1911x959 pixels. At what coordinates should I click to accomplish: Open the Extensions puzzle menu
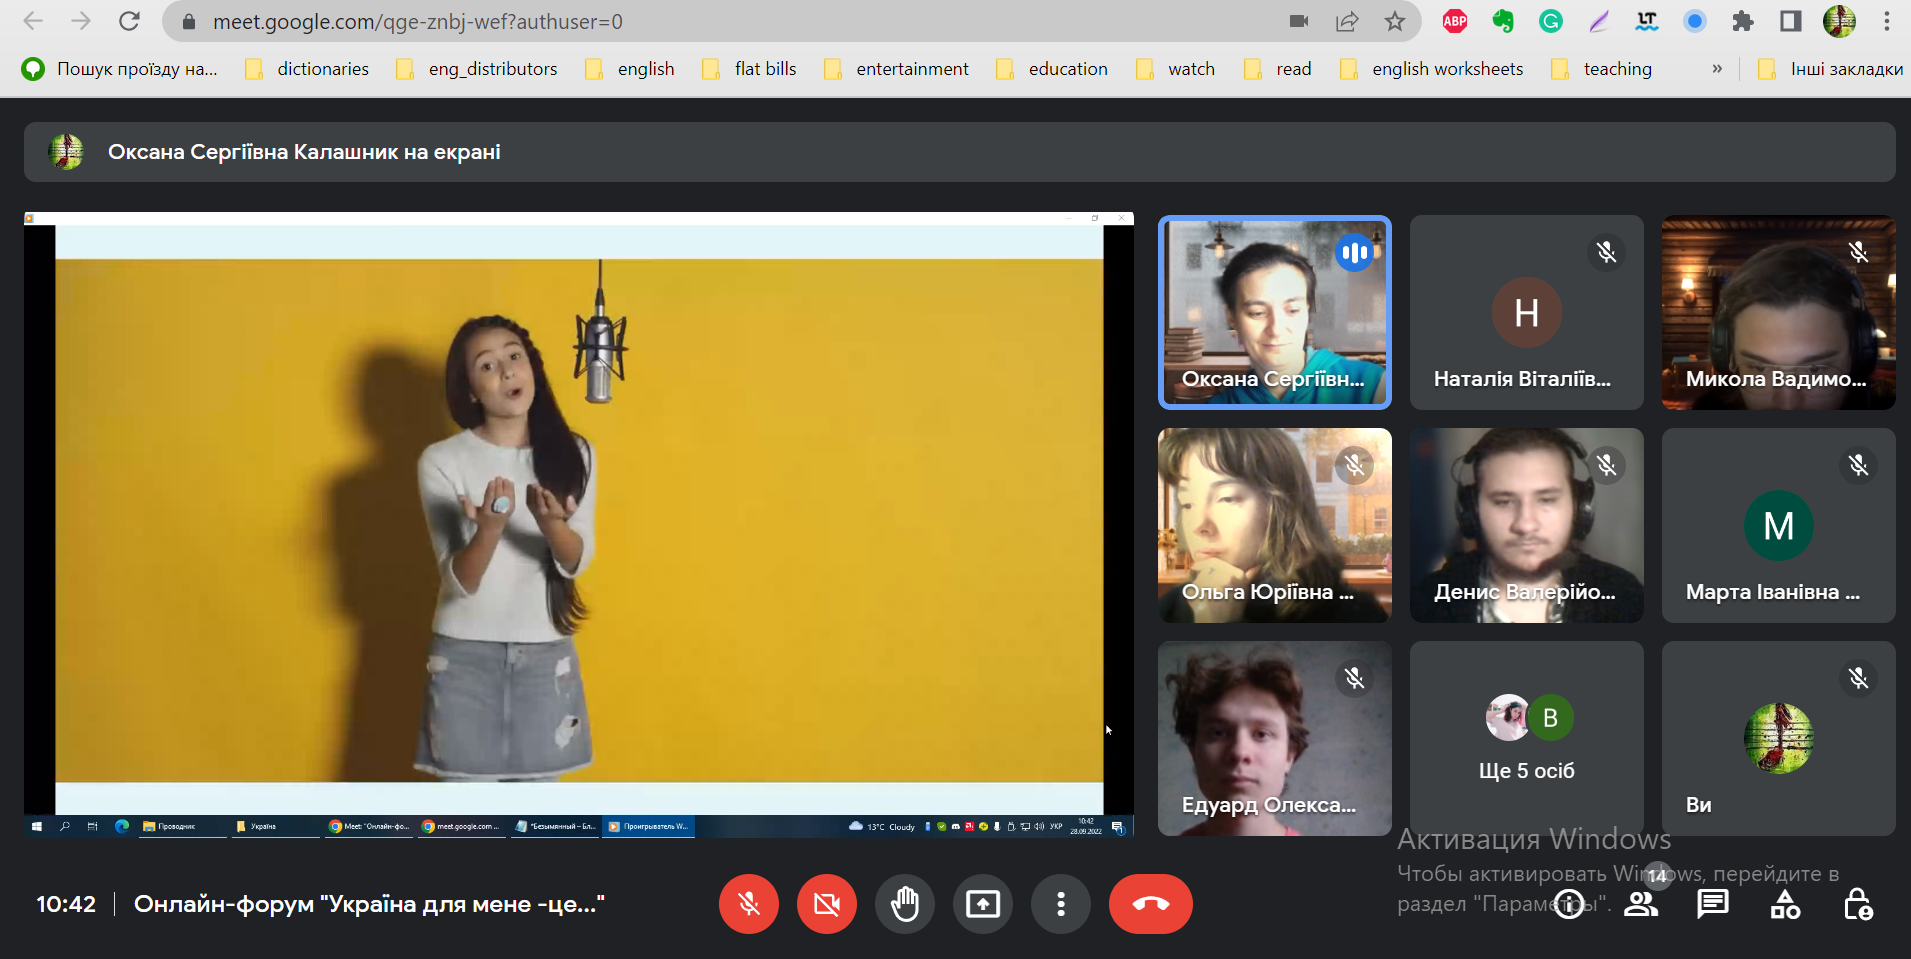[1743, 21]
